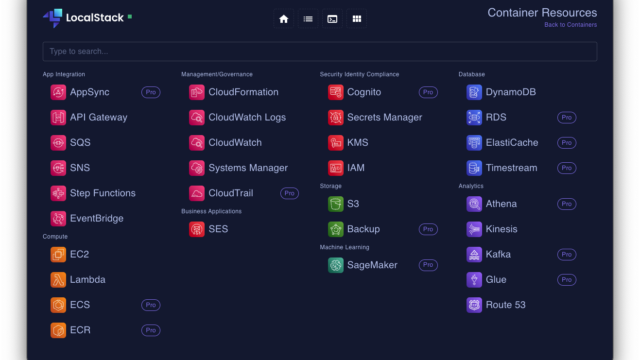Image resolution: width=640 pixels, height=360 pixels.
Task: Select the grid view icon in the toolbar
Action: pyautogui.click(x=357, y=19)
